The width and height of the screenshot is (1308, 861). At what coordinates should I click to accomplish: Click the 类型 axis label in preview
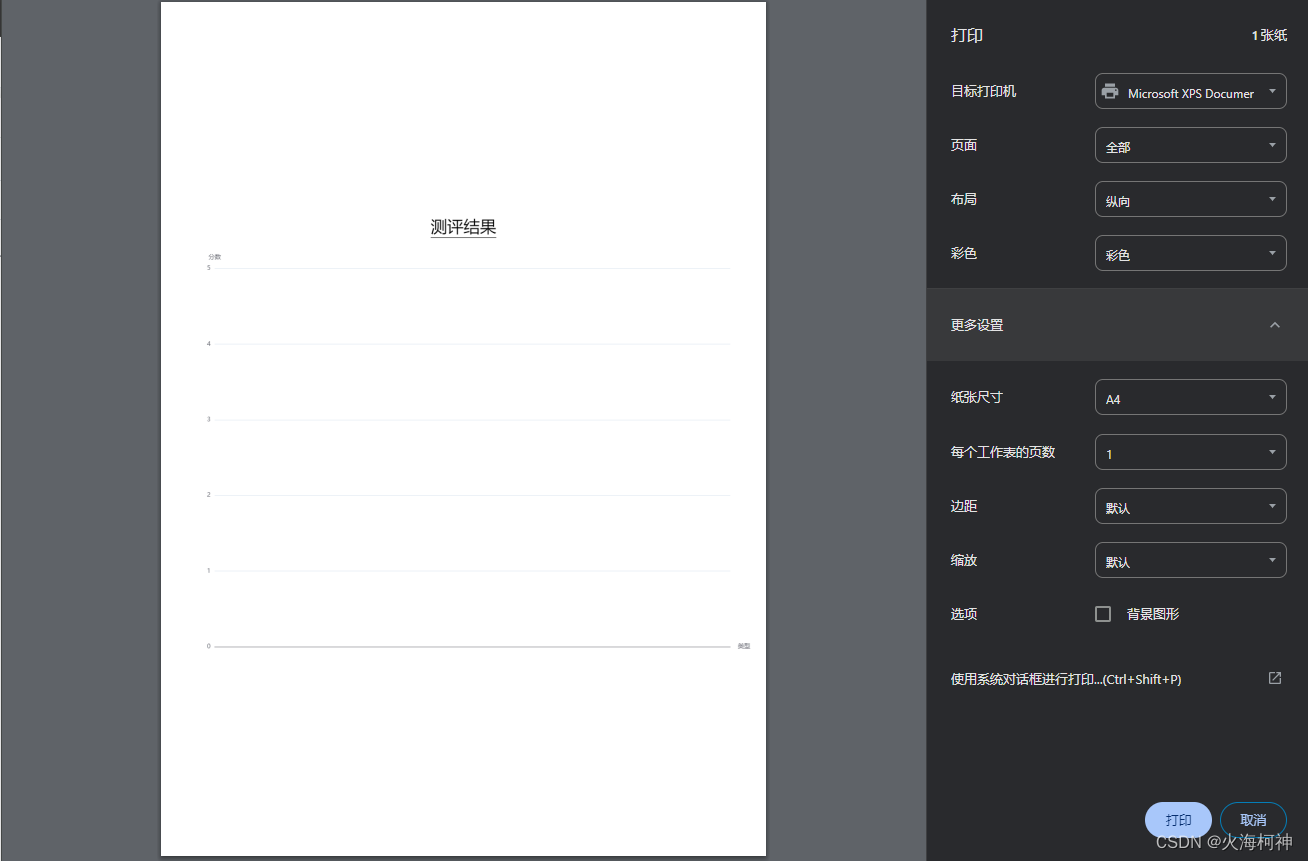click(x=744, y=646)
